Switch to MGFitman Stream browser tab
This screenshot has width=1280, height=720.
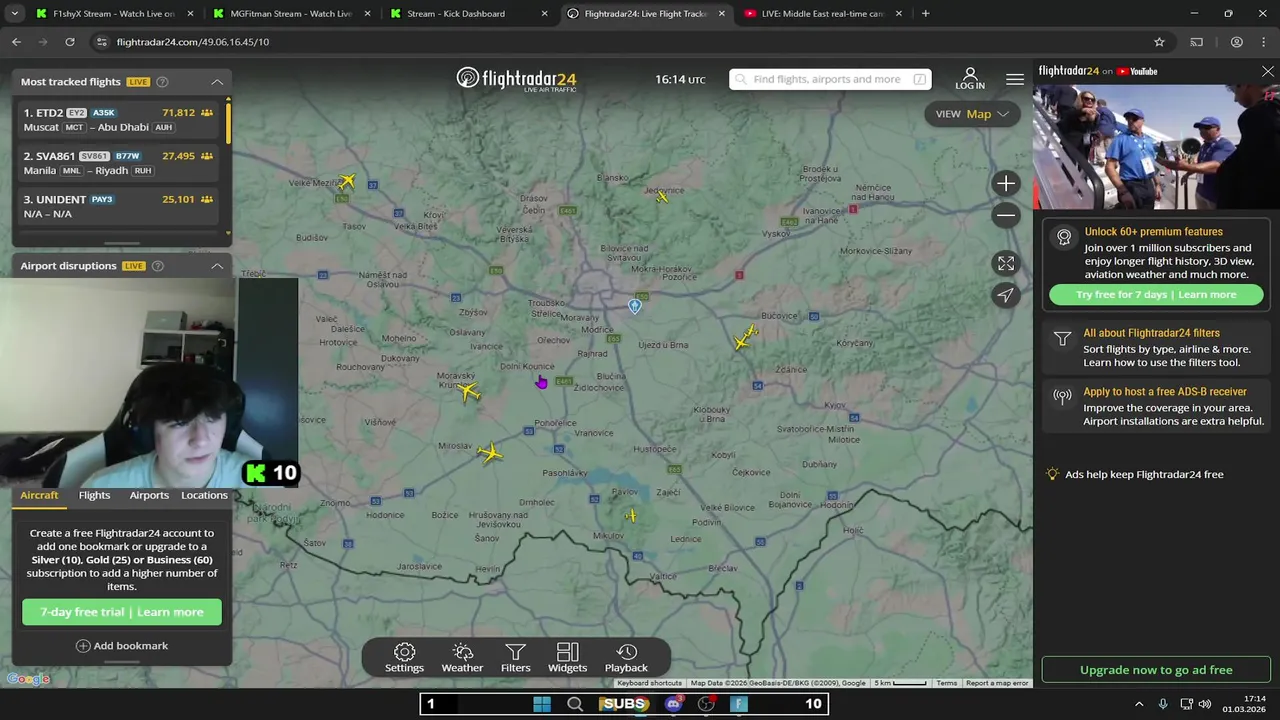pos(290,14)
